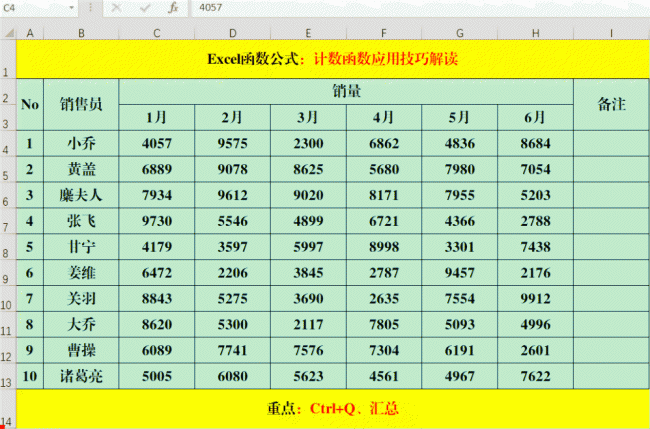650x429 pixels.
Task: Select row 1 header
Action: click(x=8, y=59)
